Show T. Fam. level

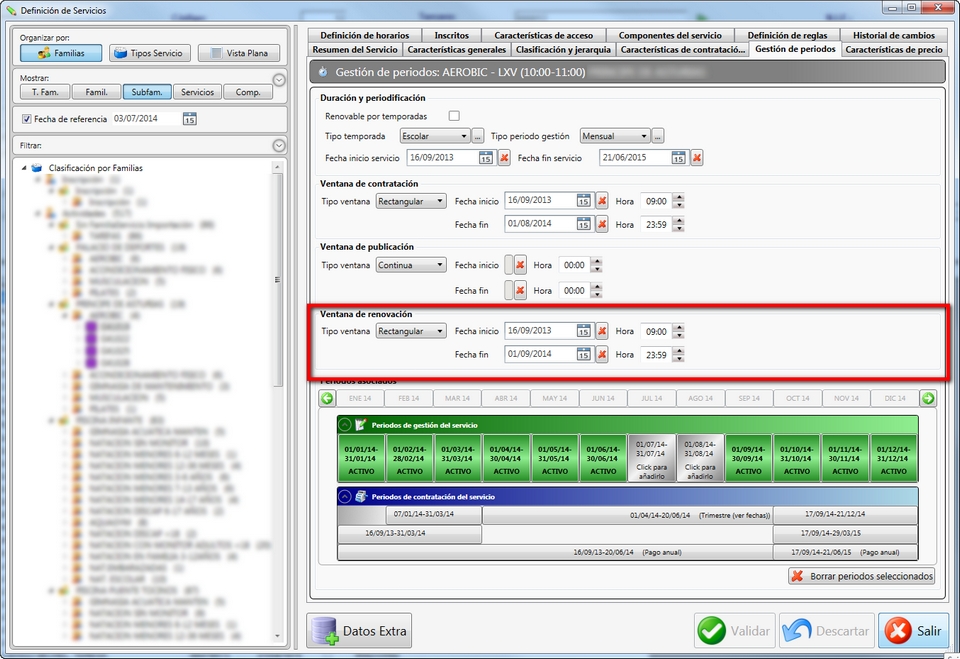point(45,92)
